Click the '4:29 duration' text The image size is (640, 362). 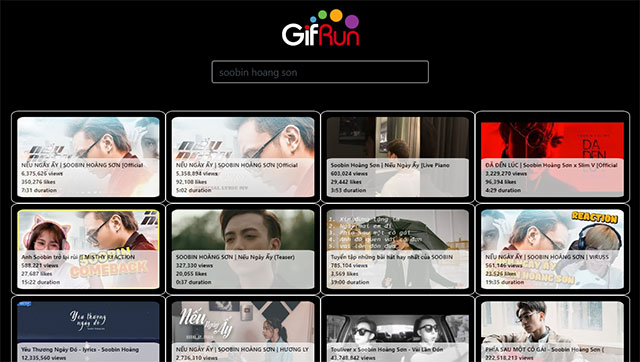point(503,190)
